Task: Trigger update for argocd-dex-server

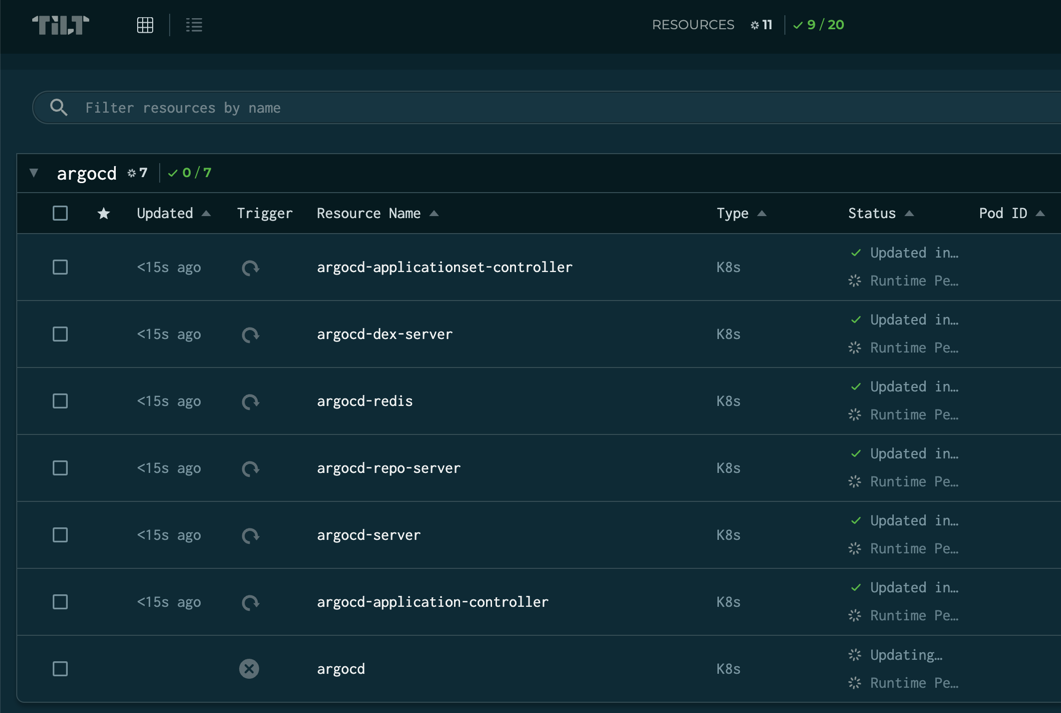Action: coord(250,335)
